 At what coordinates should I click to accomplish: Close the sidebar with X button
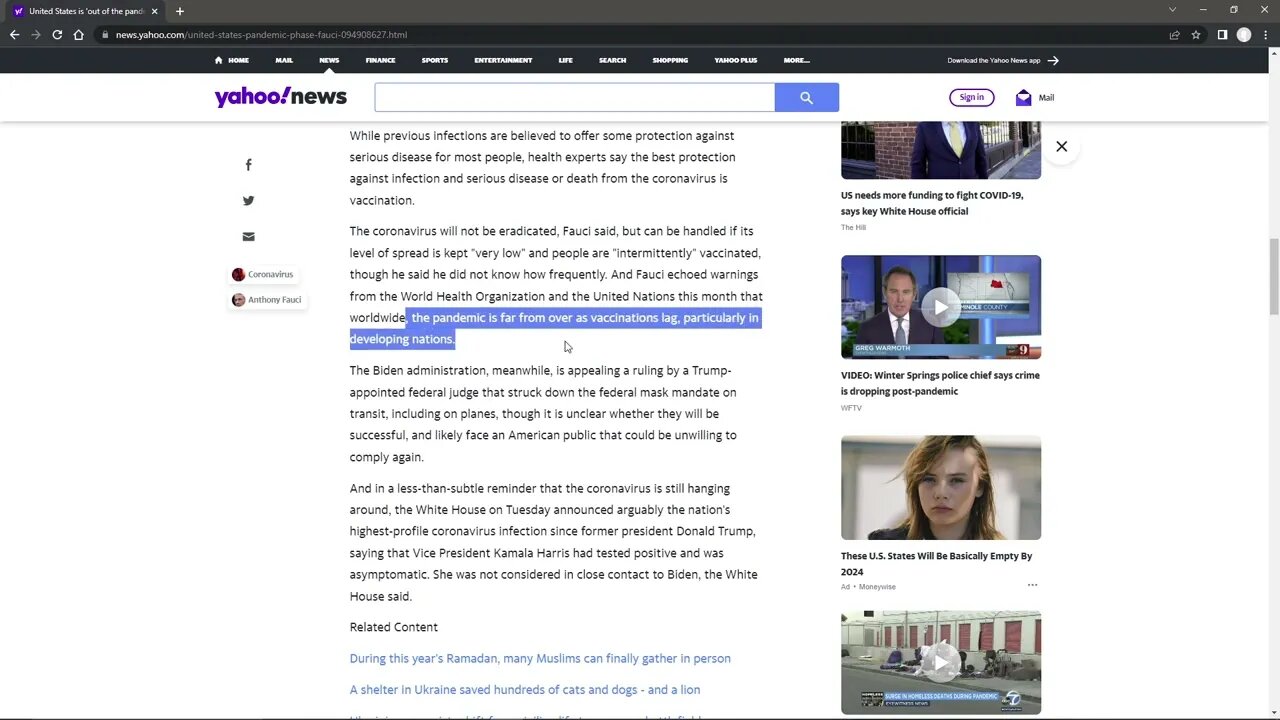pyautogui.click(x=1062, y=147)
